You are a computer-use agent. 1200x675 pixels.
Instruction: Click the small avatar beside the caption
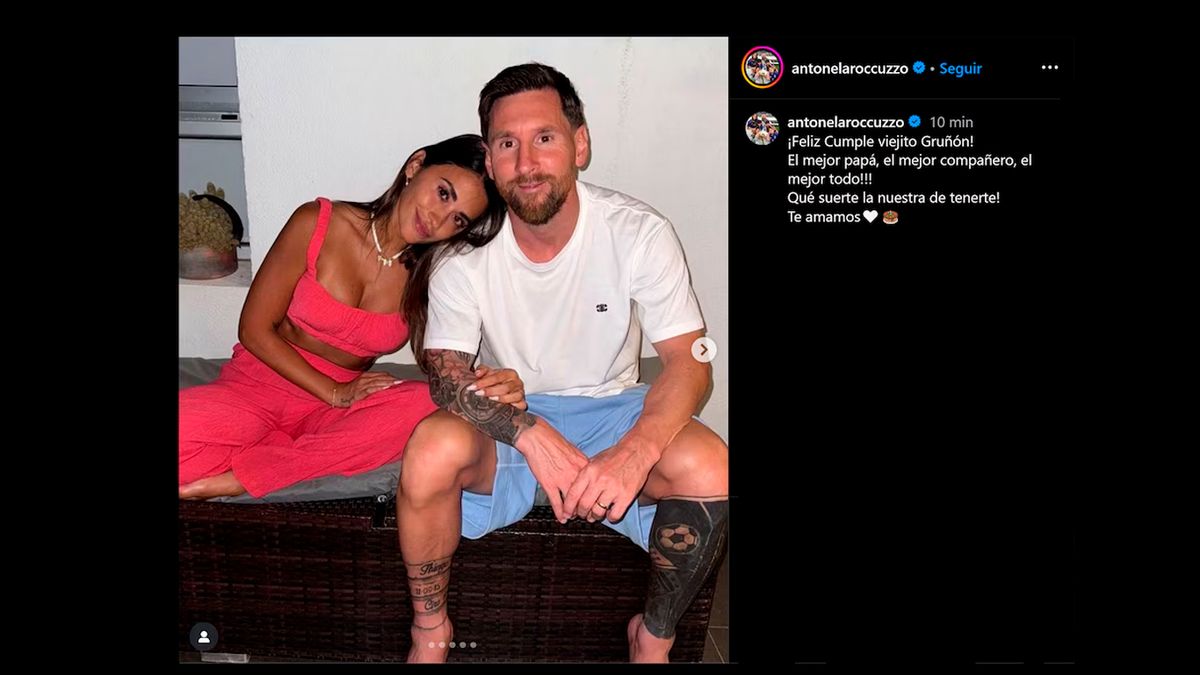click(x=762, y=128)
